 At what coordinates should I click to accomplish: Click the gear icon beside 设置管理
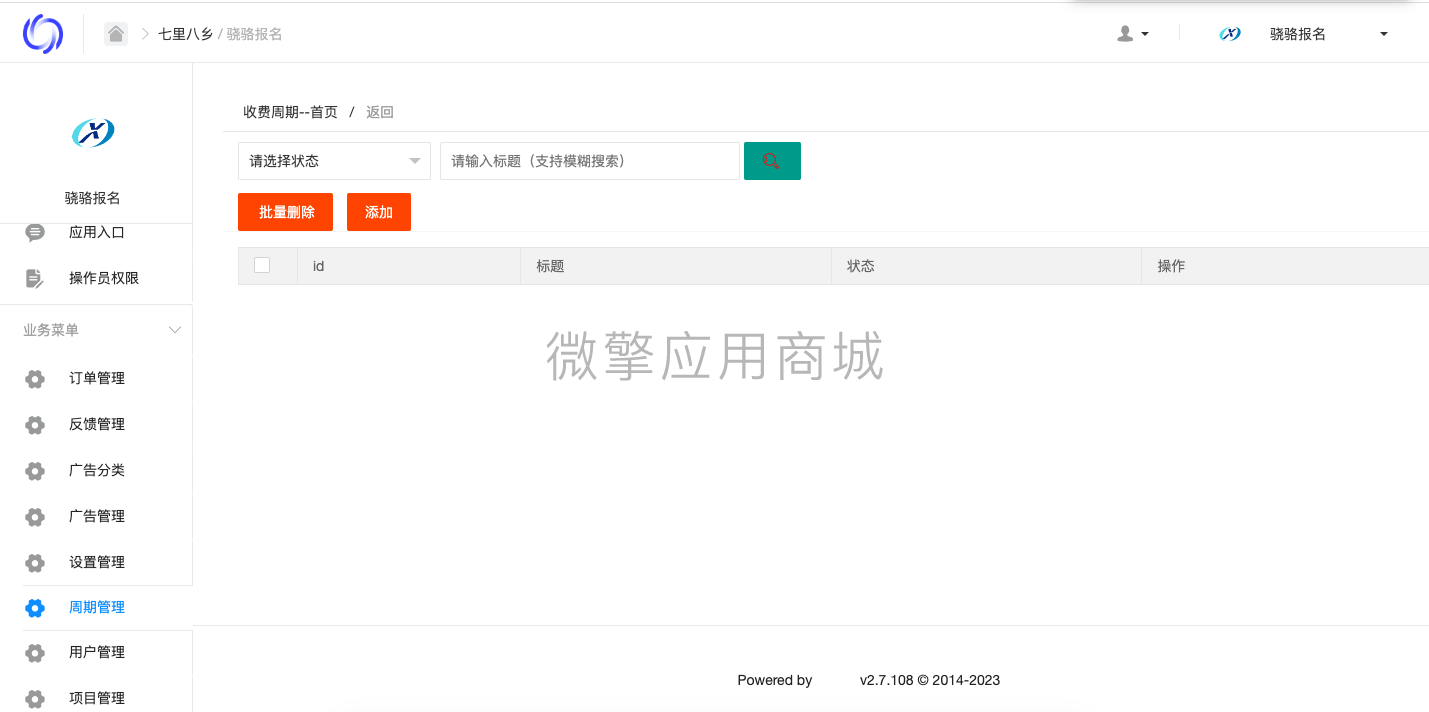pyautogui.click(x=35, y=563)
